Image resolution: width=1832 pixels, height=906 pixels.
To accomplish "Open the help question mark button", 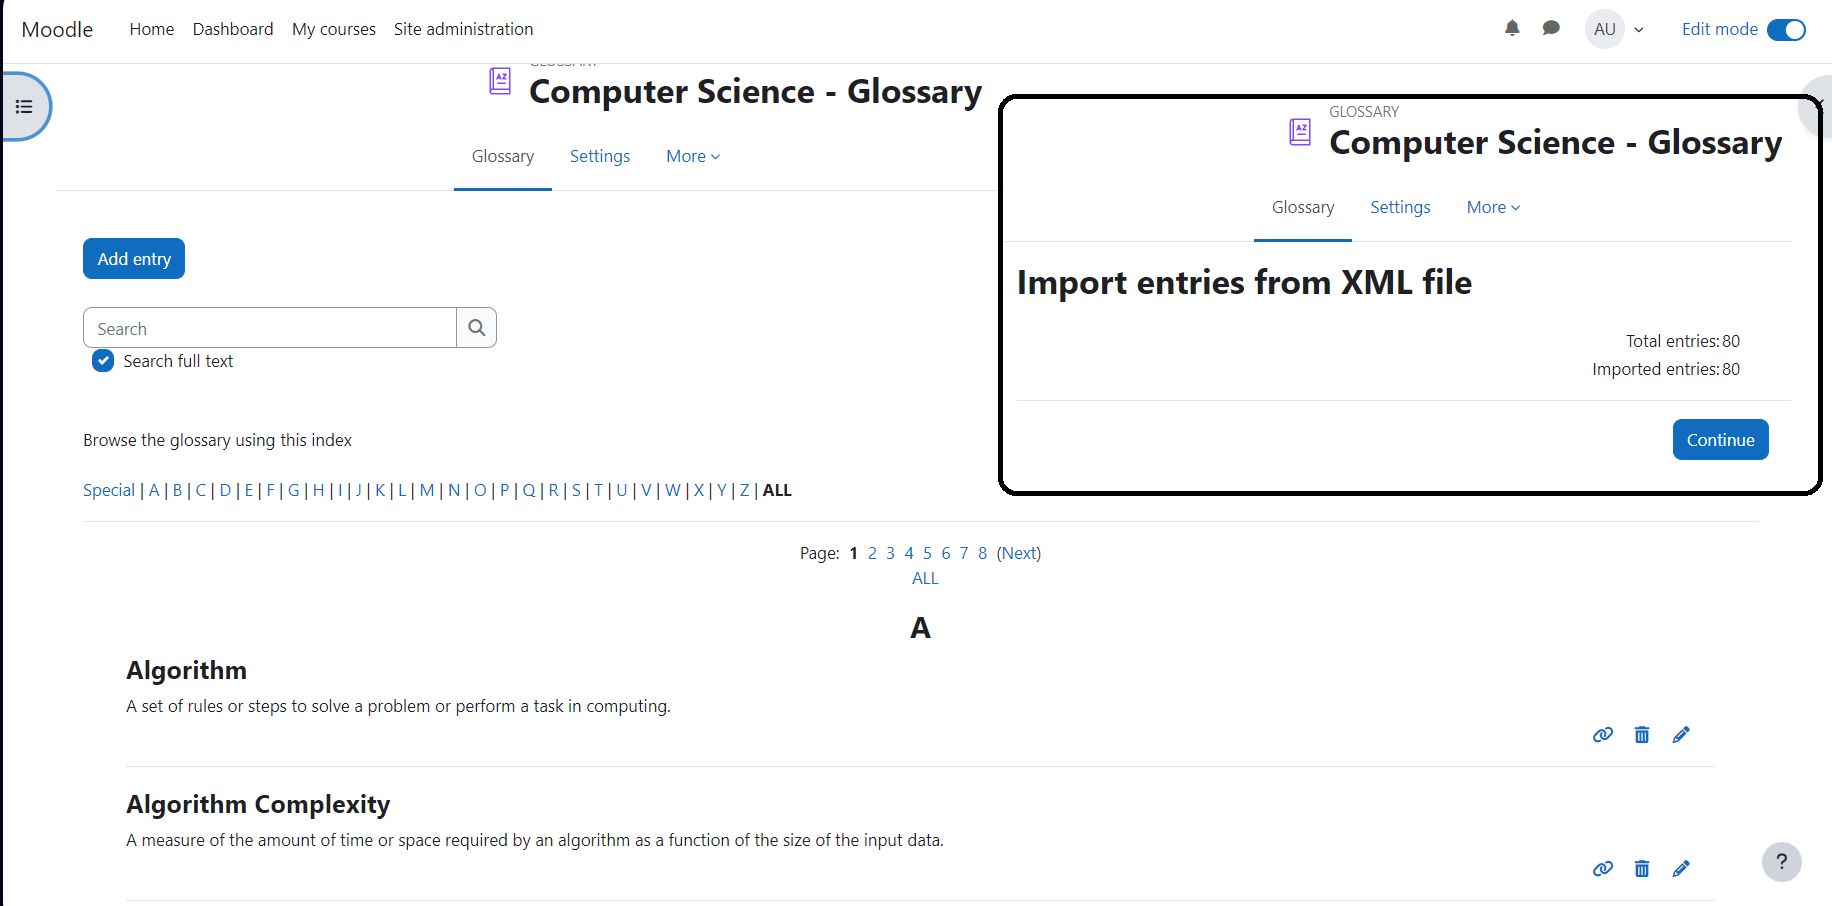I will coord(1782,862).
